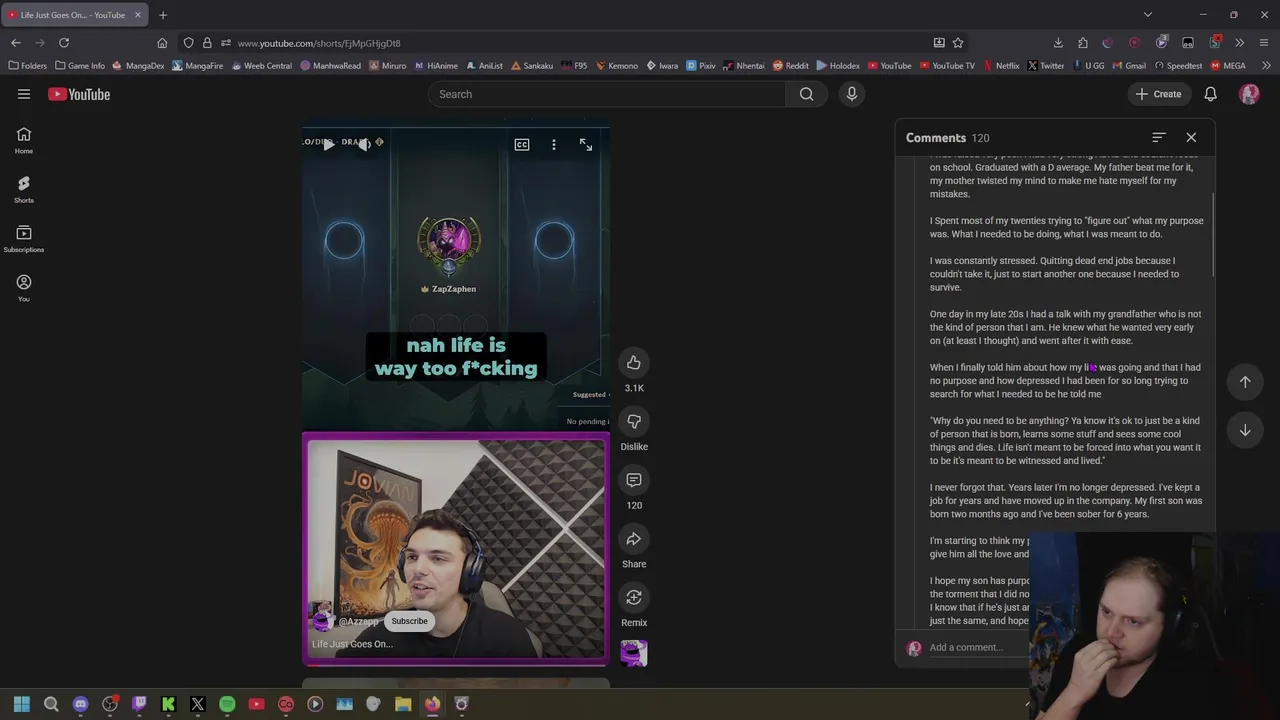Open Twitch from taskbar

139,704
